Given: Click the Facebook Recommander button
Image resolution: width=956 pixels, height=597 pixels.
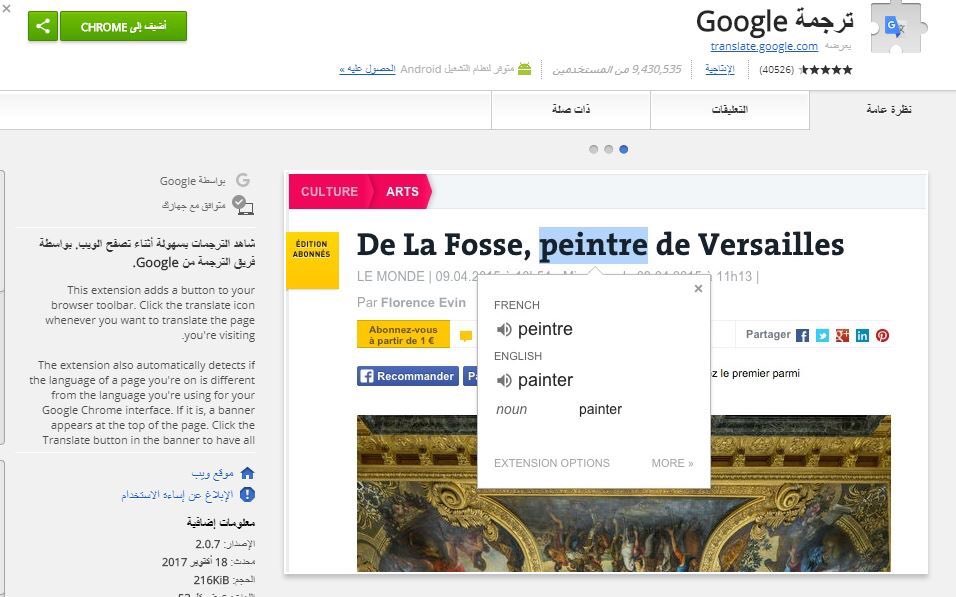Looking at the screenshot, I should pos(408,376).
